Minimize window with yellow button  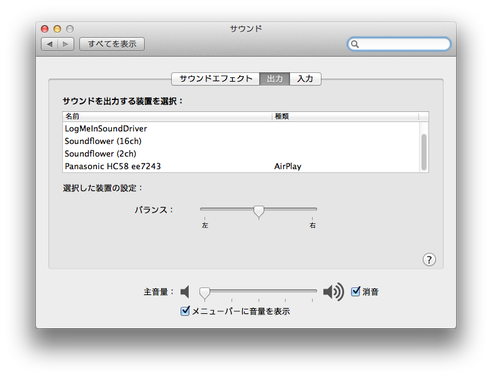[57, 29]
